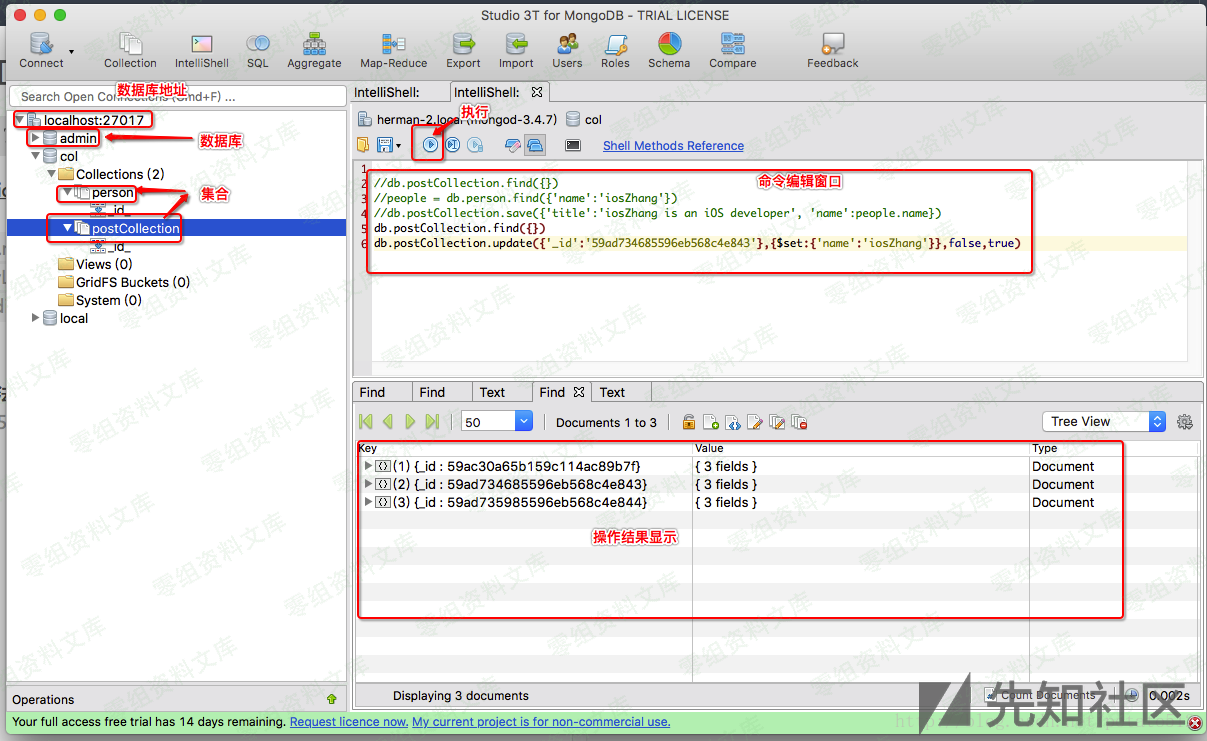
Task: Open the Shell Methods Reference link
Action: pos(673,145)
